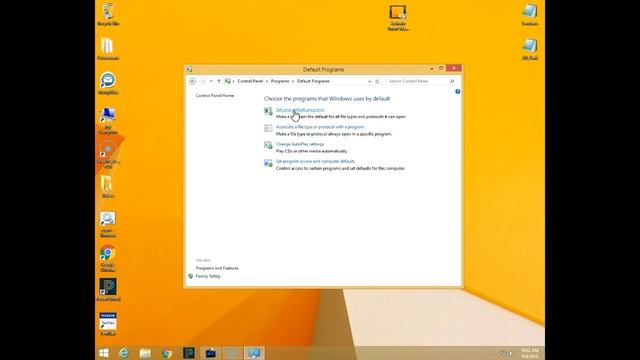Click the Refresh button in address bar
The image size is (640, 360).
[377, 81]
